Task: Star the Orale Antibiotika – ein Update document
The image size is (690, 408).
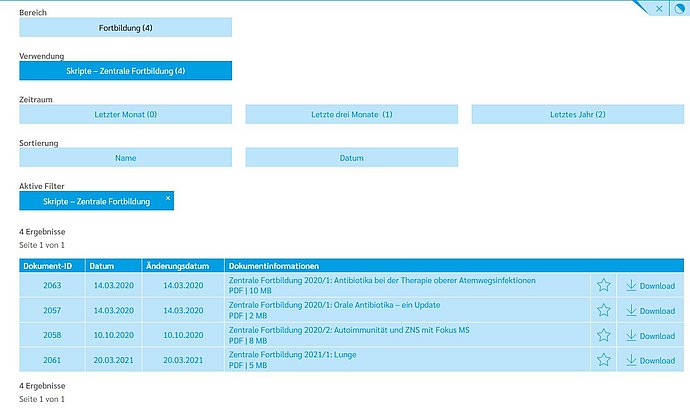Action: [x=603, y=310]
